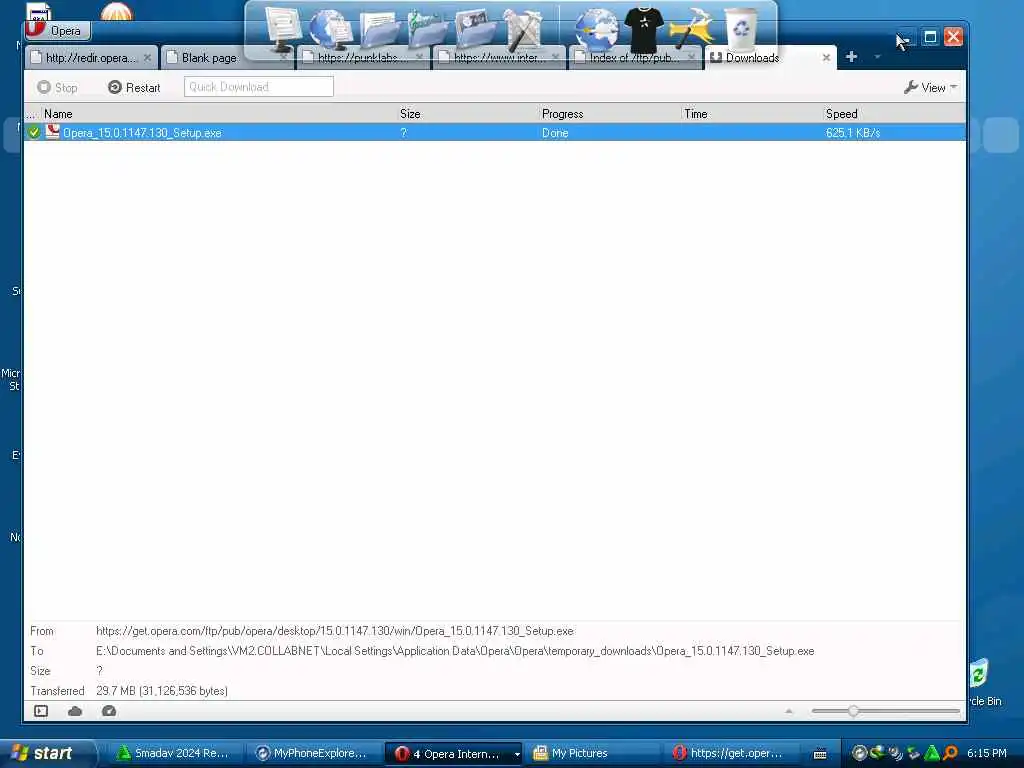
Task: Click the Opera Link cloud icon
Action: 75,711
